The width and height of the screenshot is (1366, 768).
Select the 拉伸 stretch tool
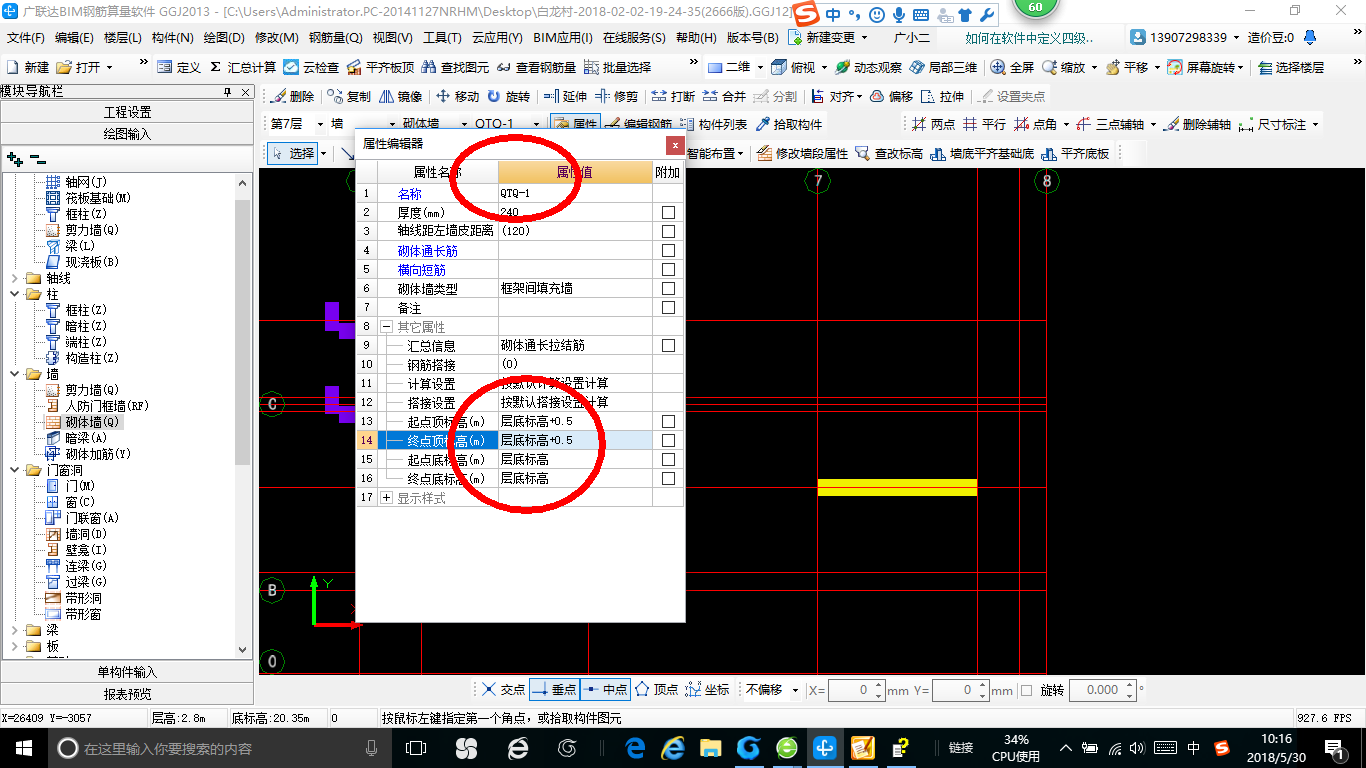[x=943, y=96]
